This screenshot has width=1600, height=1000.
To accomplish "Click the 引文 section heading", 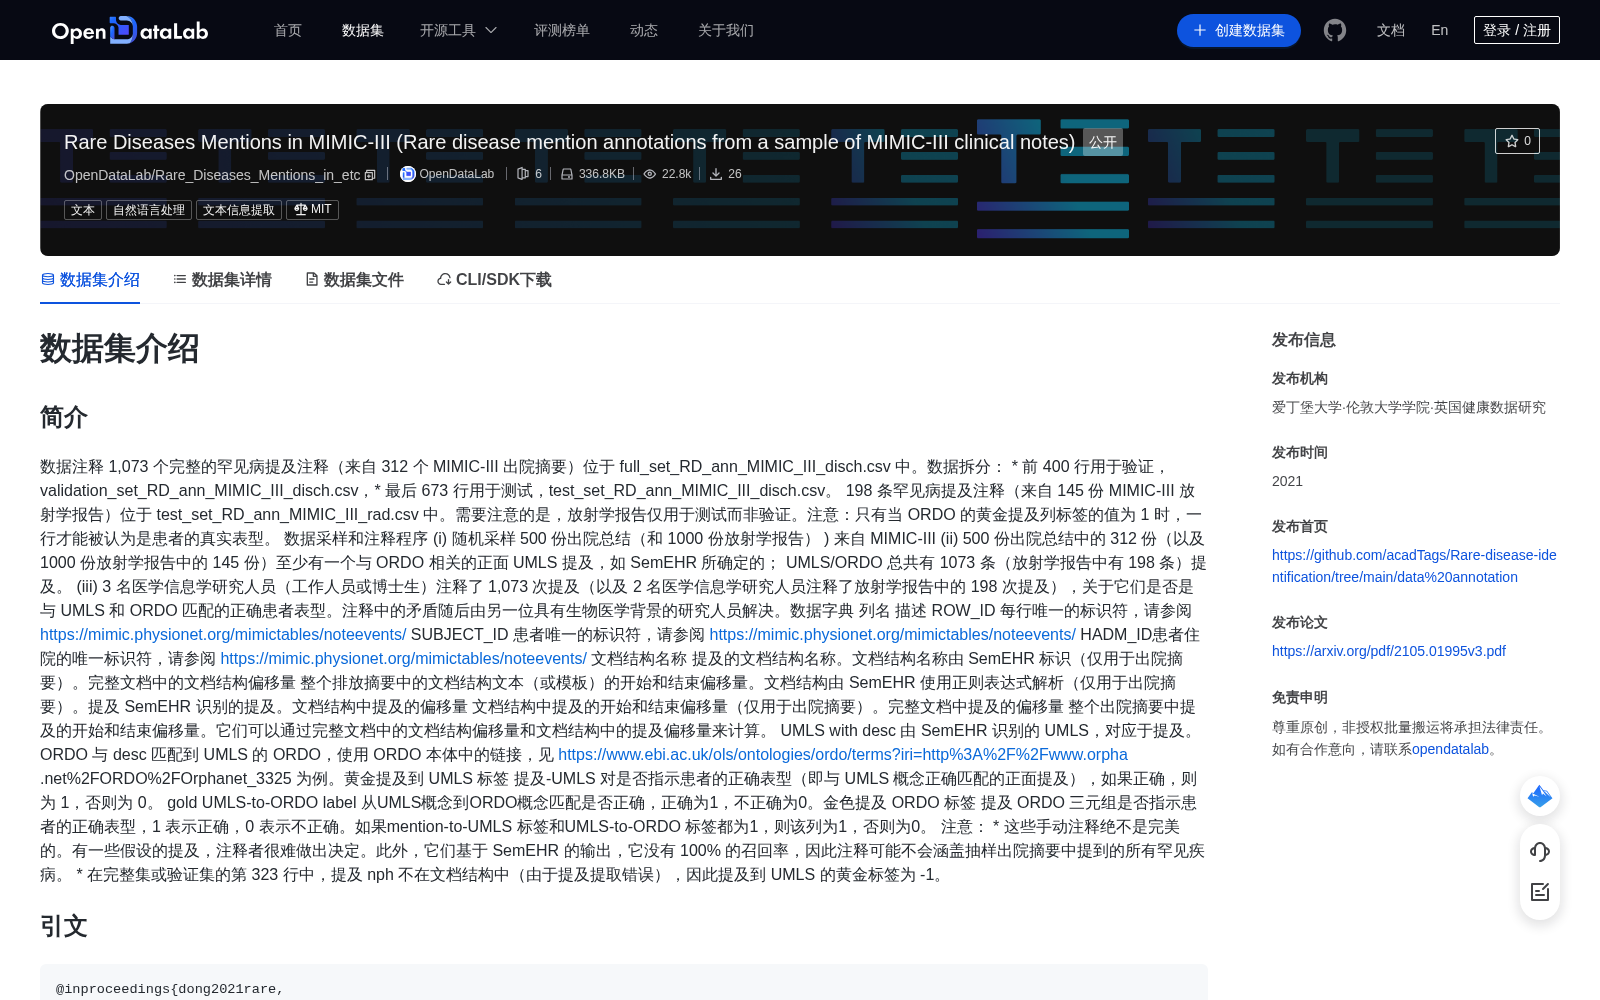I will tap(64, 926).
